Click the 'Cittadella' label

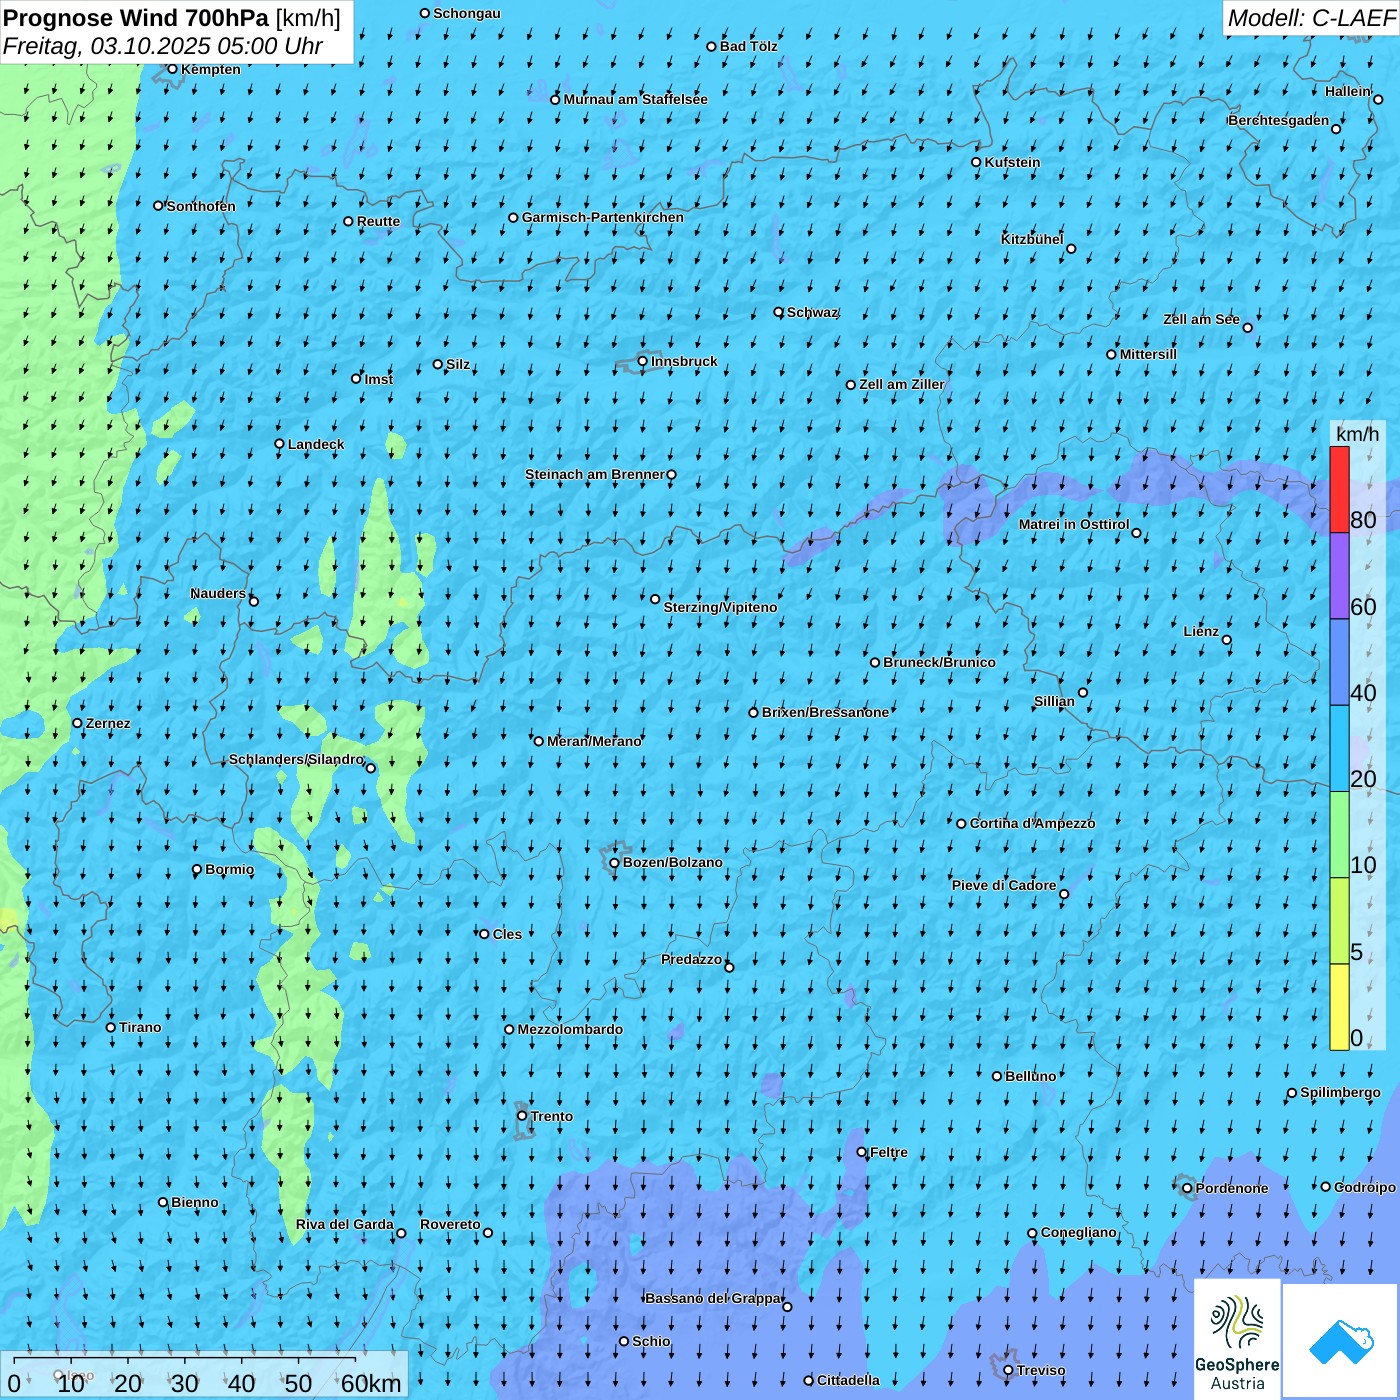[848, 1380]
